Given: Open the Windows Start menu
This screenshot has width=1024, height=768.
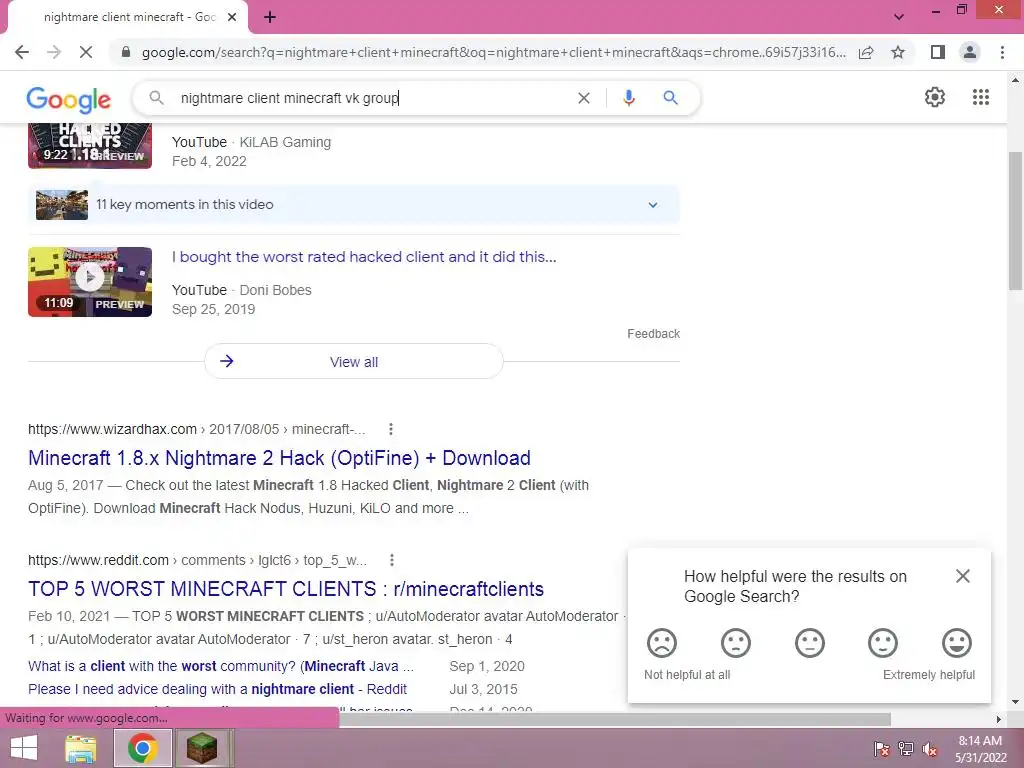Looking at the screenshot, I should [24, 748].
